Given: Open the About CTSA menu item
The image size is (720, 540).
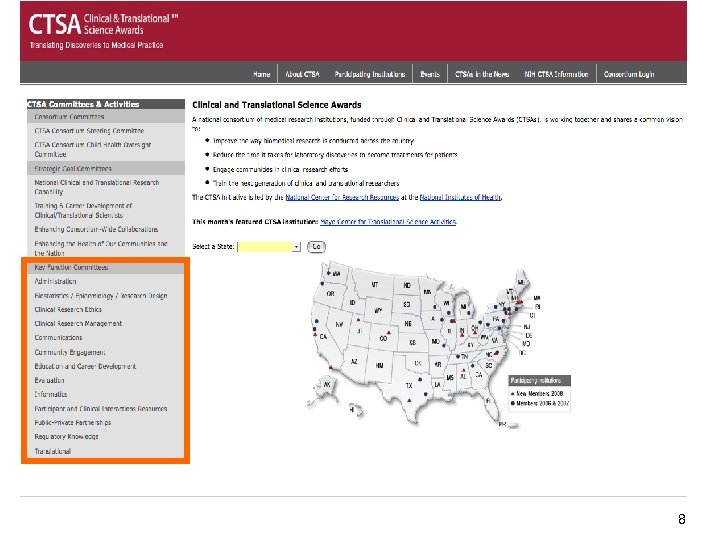Looking at the screenshot, I should pyautogui.click(x=302, y=74).
